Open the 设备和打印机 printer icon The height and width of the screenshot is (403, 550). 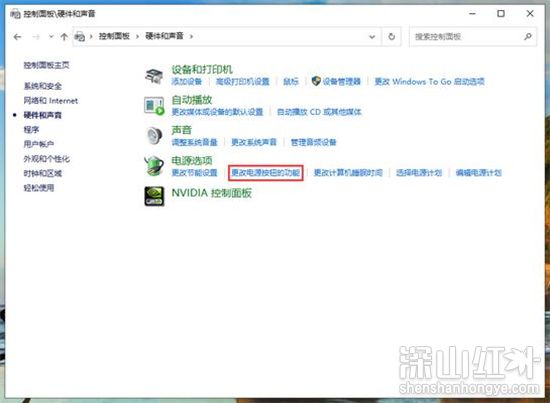pyautogui.click(x=154, y=76)
